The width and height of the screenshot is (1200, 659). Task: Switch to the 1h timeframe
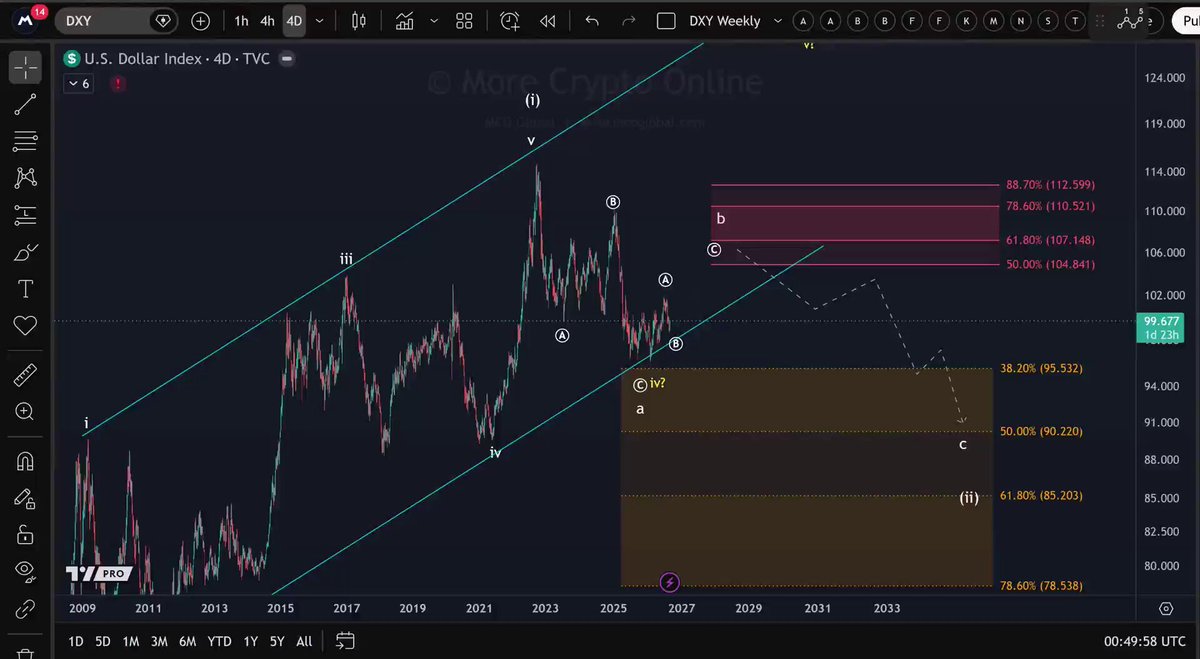[241, 20]
